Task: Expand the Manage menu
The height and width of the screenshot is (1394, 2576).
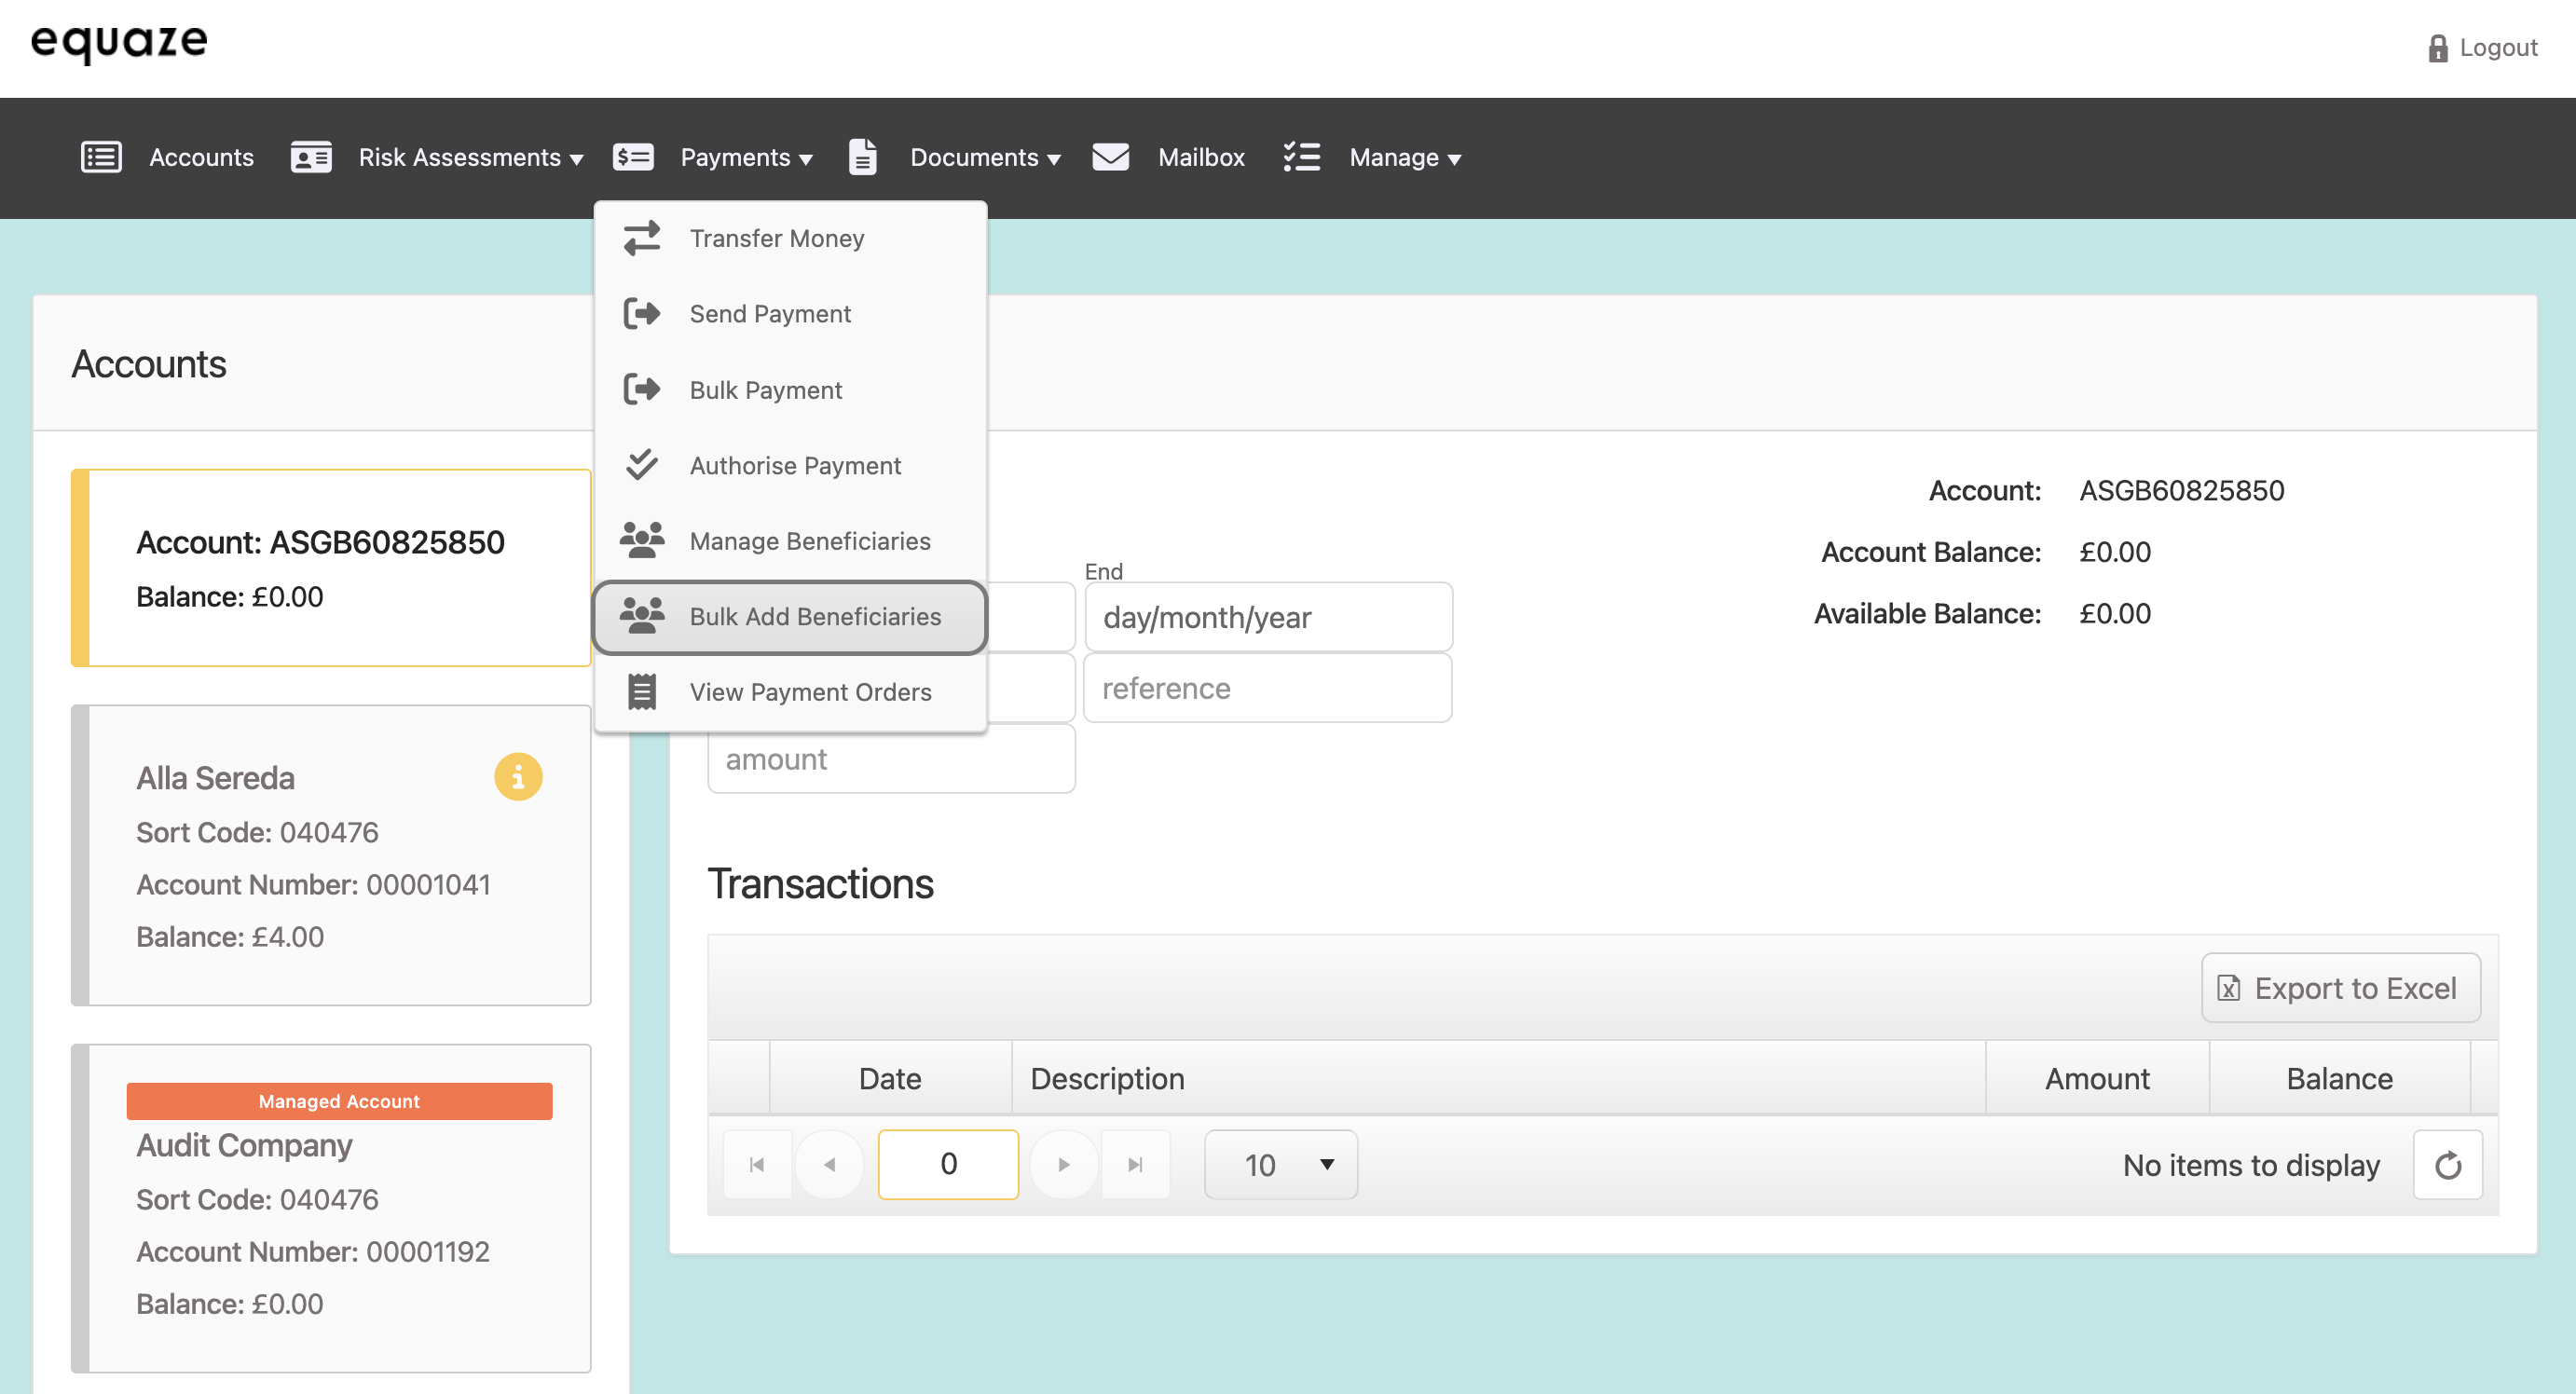Action: [x=1404, y=158]
